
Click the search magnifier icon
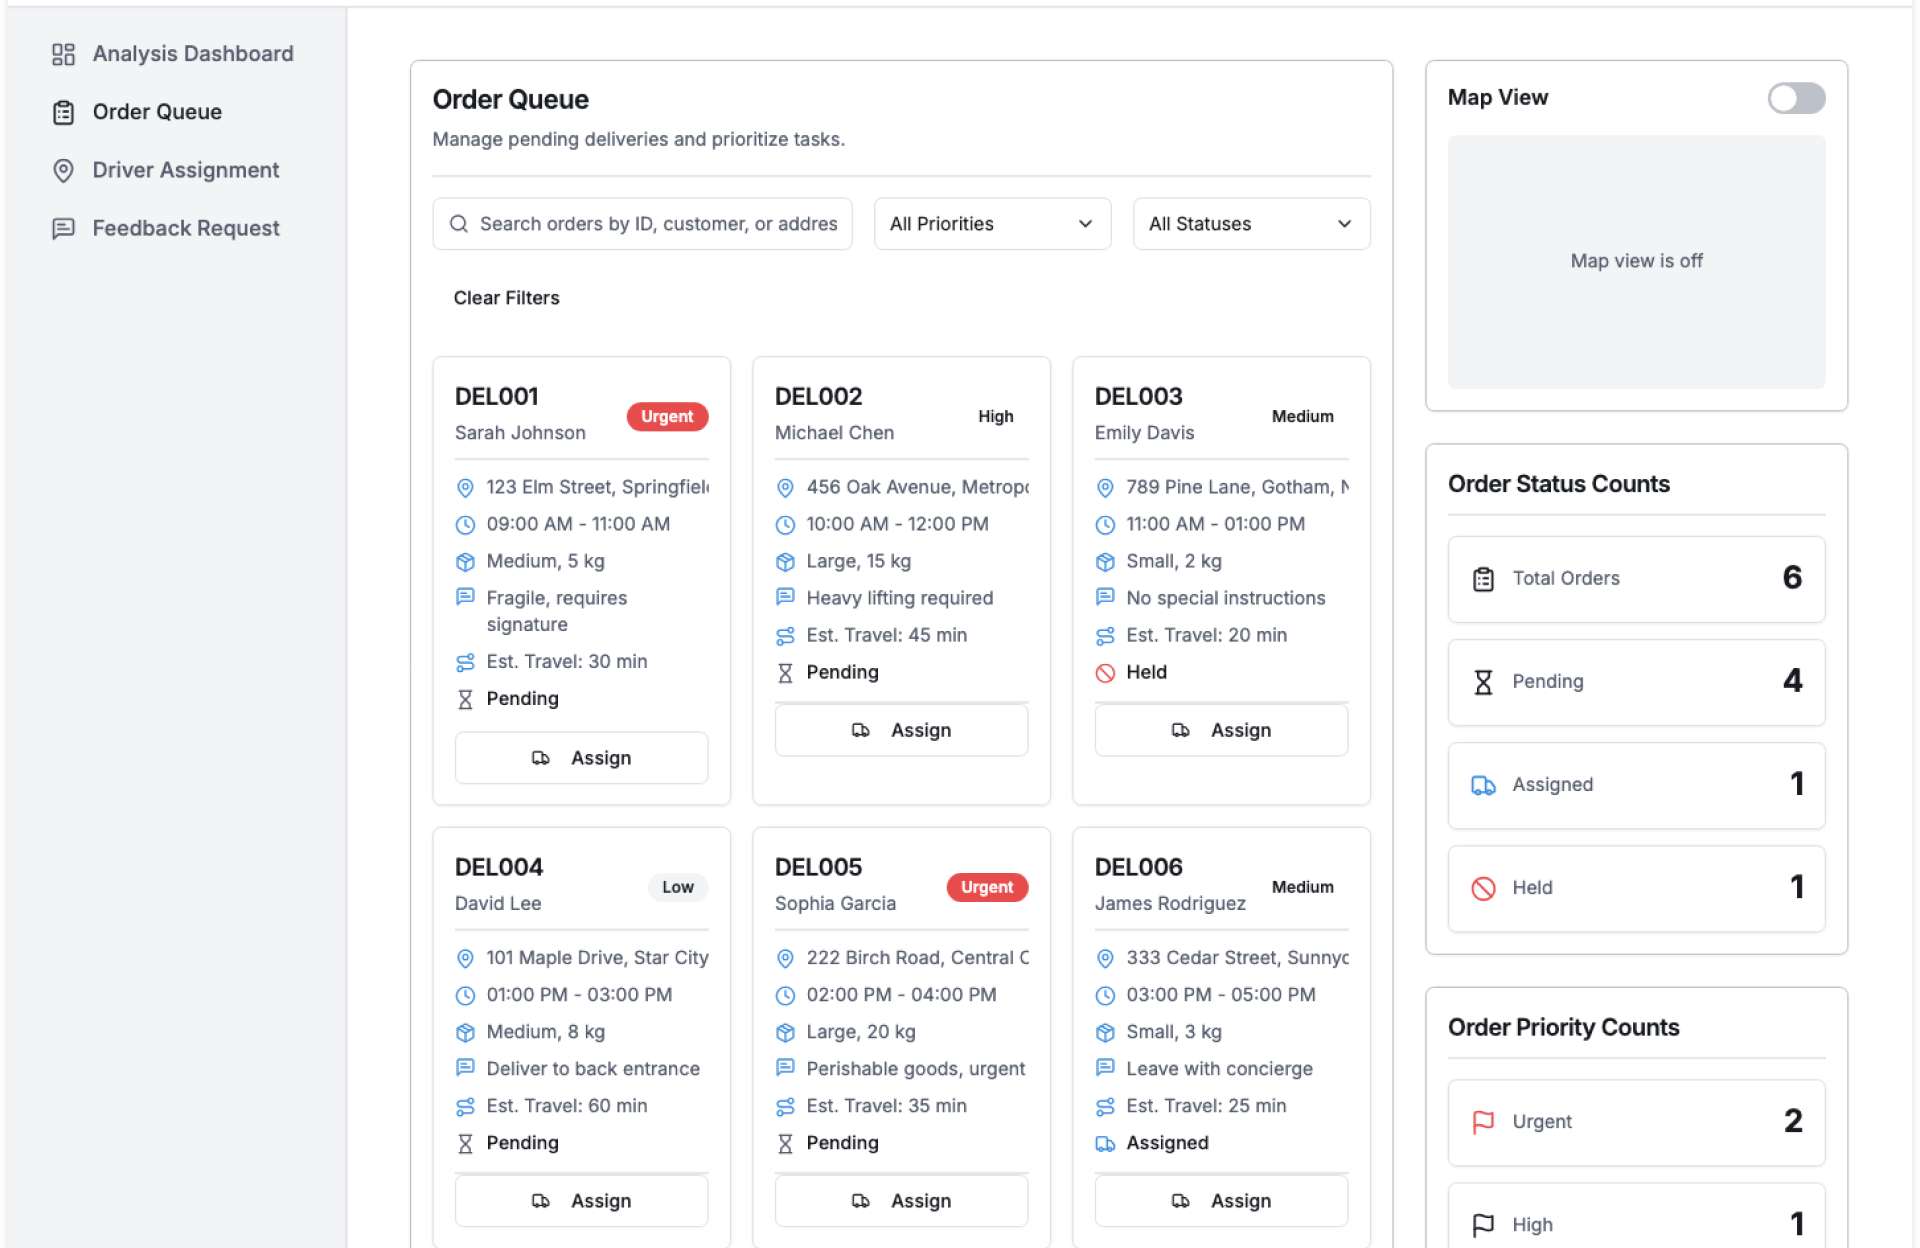459,224
